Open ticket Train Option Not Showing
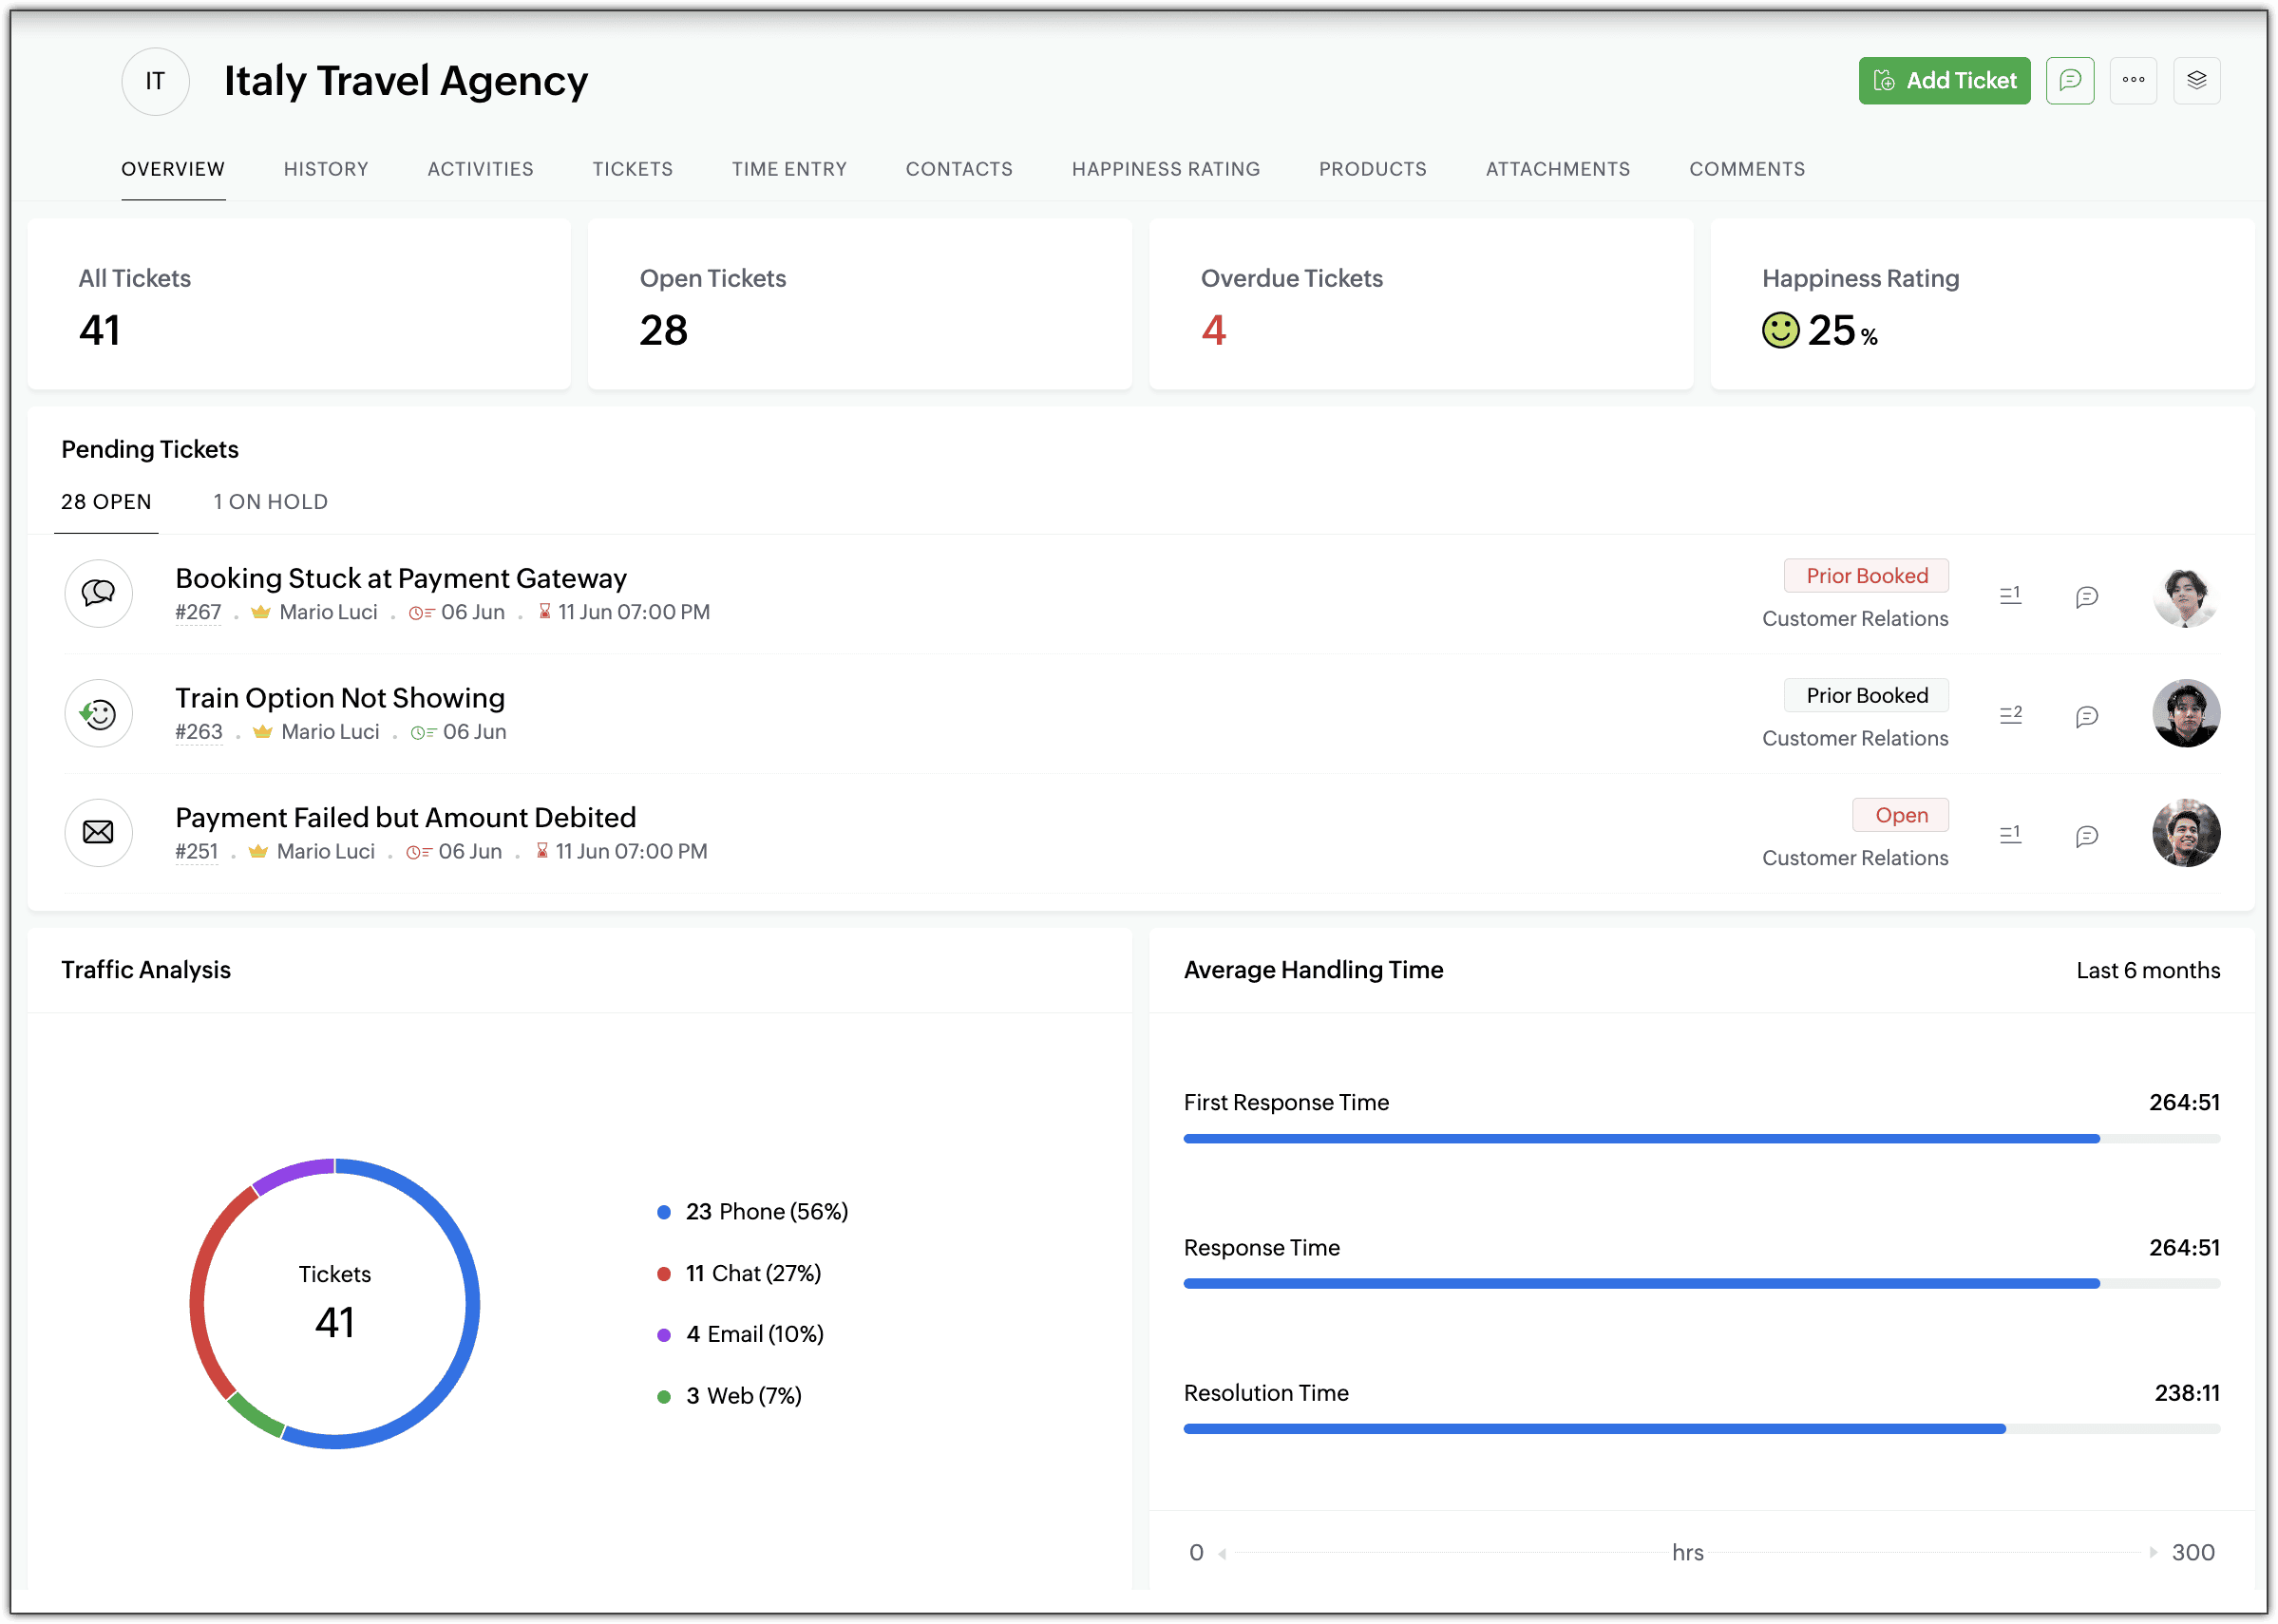 (340, 697)
